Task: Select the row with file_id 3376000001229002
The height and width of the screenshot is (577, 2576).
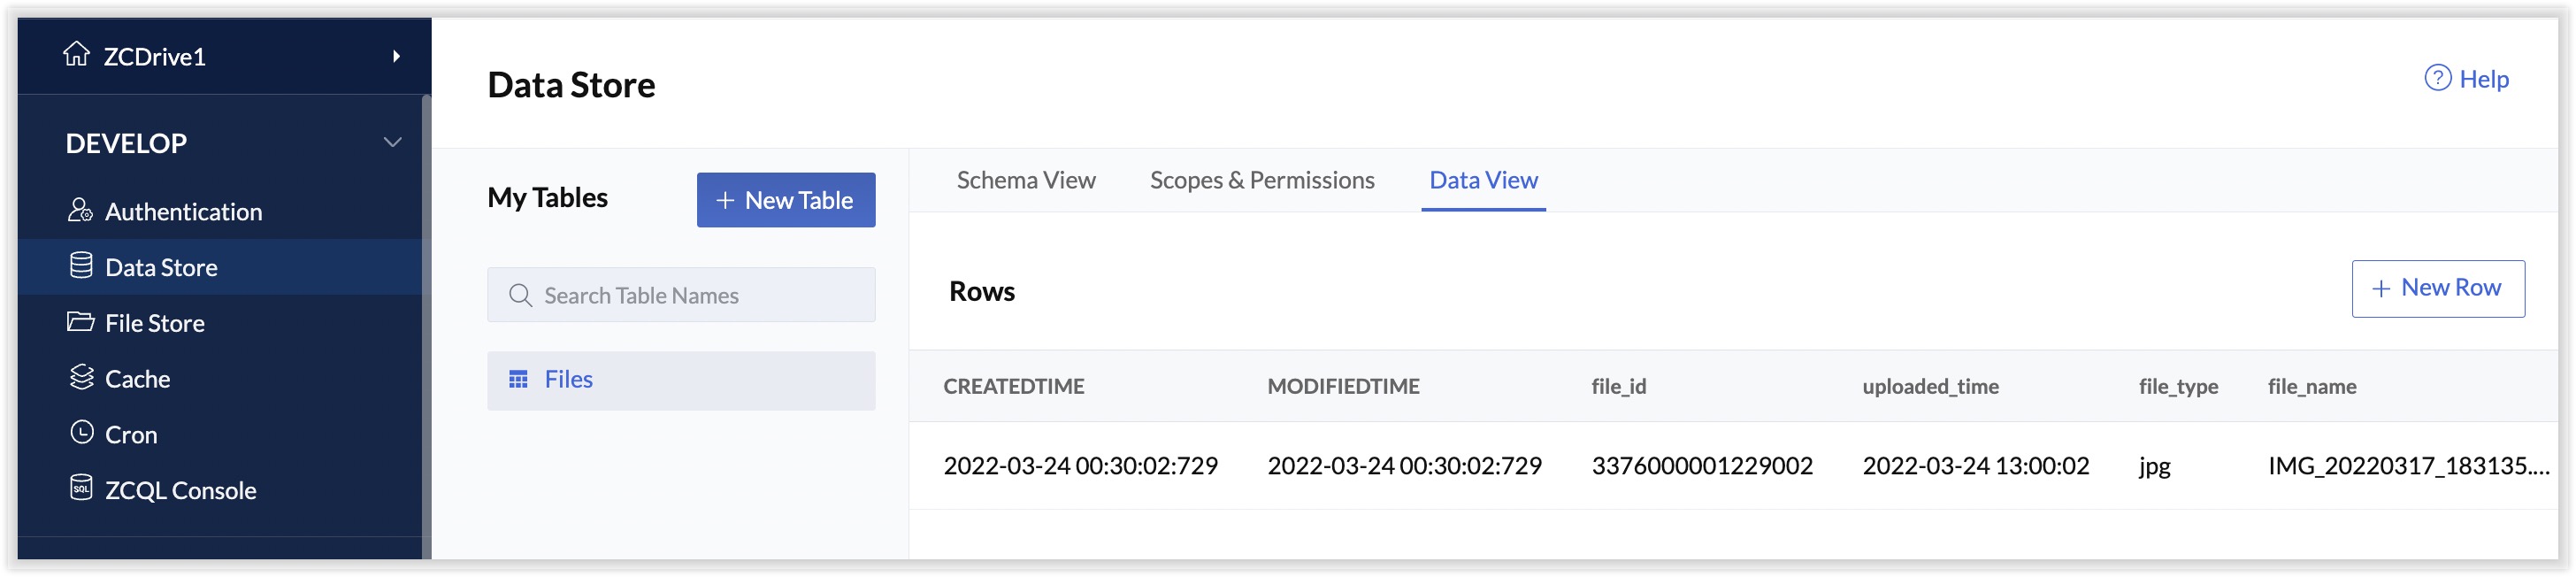Action: pos(1701,466)
